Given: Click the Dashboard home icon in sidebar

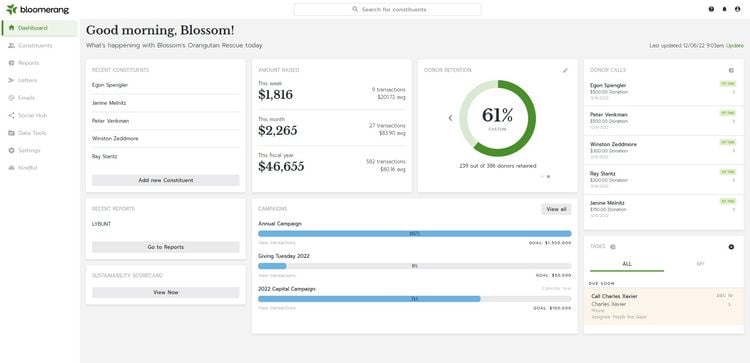Looking at the screenshot, I should point(11,28).
